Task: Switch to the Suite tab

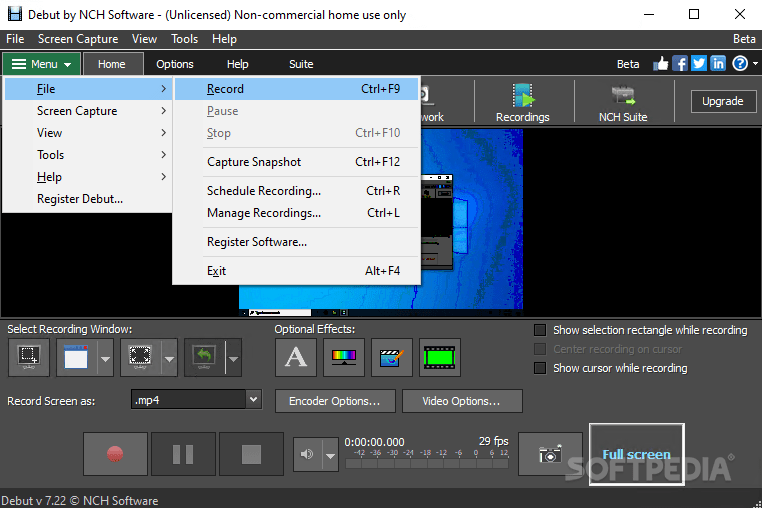Action: click(301, 64)
